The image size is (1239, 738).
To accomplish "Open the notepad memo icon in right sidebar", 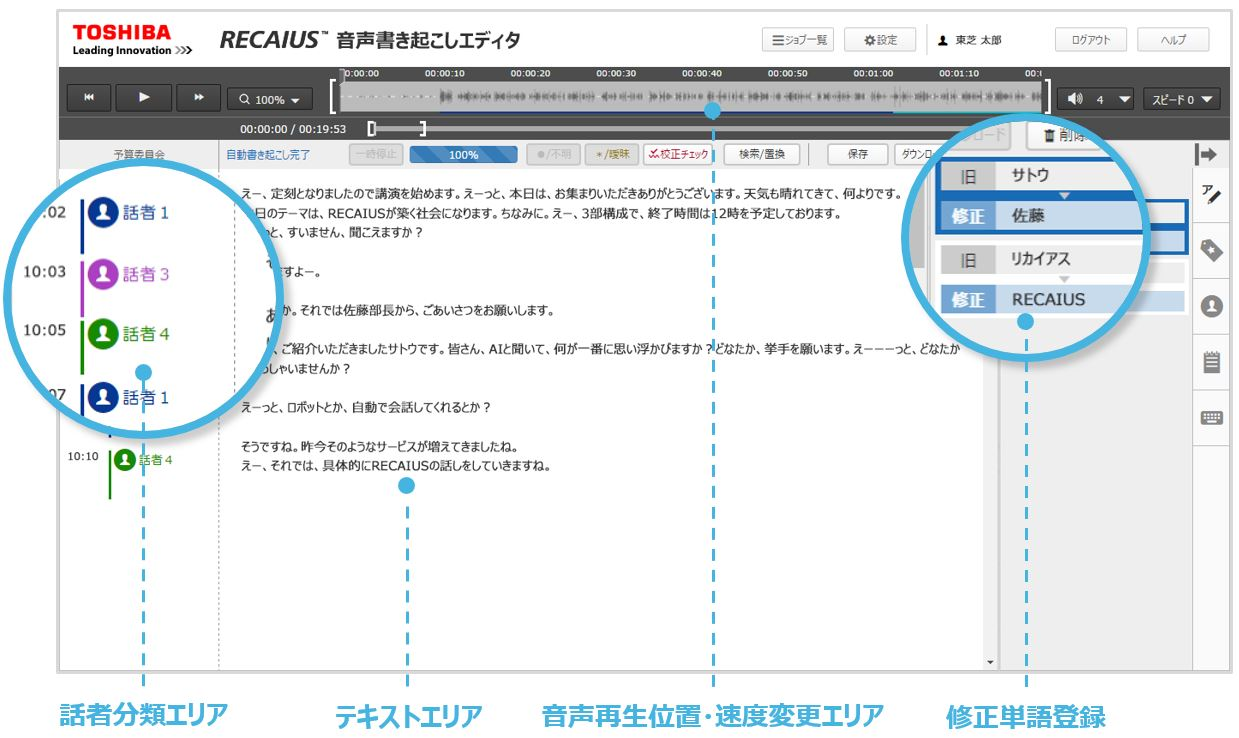I will pyautogui.click(x=1211, y=362).
